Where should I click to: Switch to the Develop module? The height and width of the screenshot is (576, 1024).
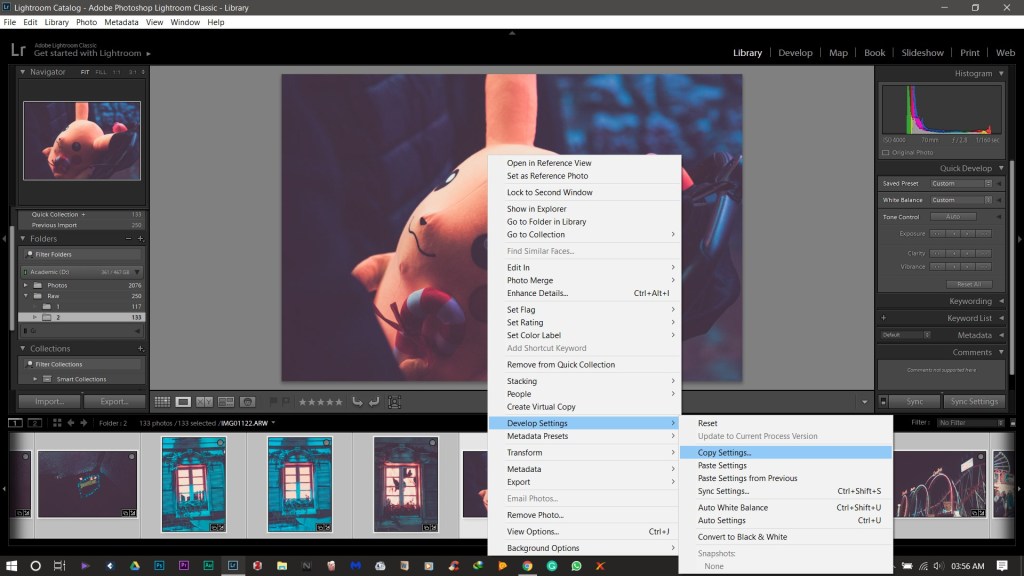point(795,53)
